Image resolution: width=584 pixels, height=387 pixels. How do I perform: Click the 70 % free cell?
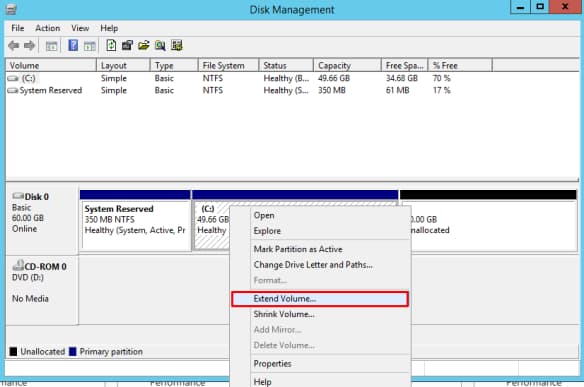[442, 79]
